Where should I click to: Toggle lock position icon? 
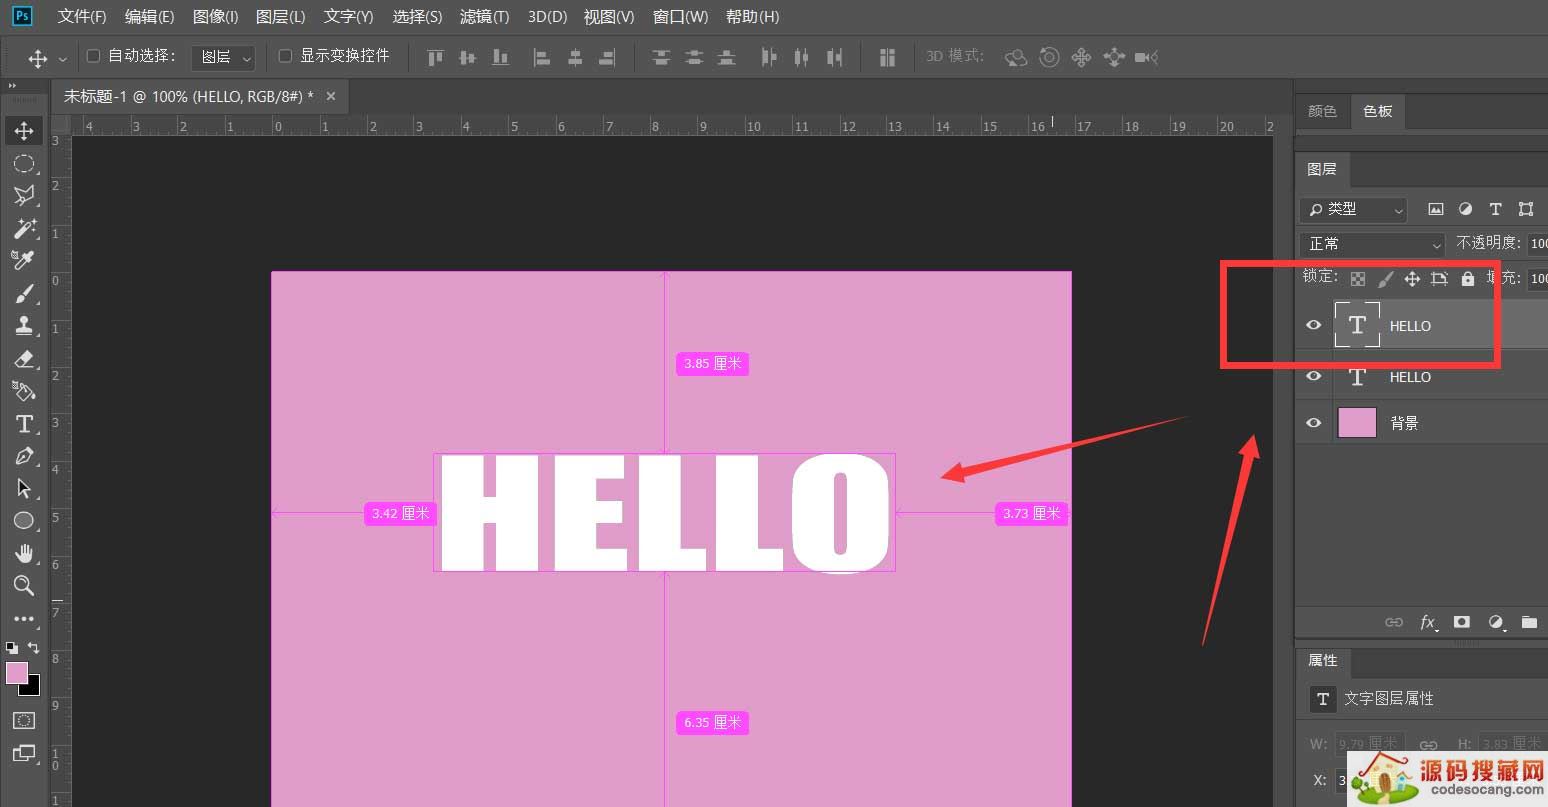[1412, 279]
